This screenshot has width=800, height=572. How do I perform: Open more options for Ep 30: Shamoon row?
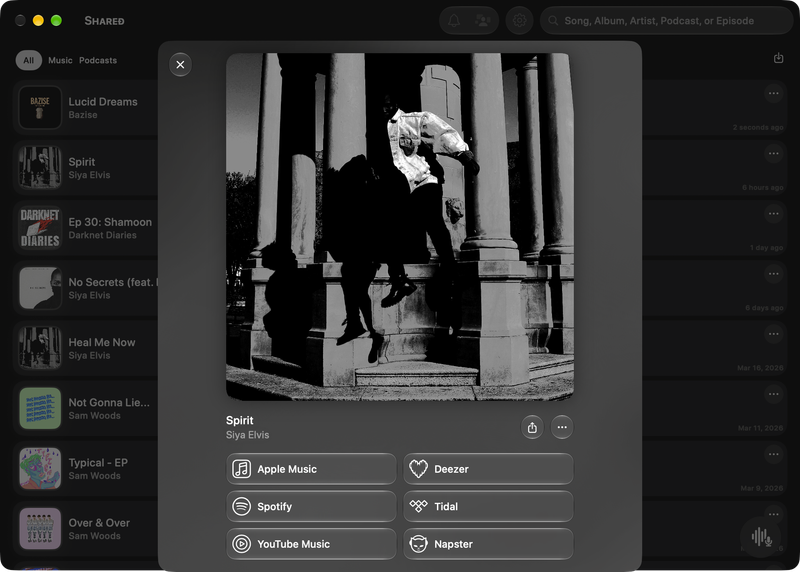click(773, 214)
